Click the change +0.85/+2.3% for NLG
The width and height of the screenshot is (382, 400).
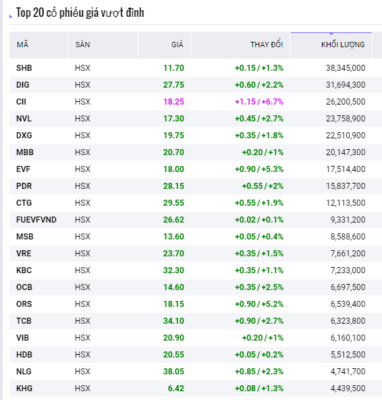coord(259,371)
